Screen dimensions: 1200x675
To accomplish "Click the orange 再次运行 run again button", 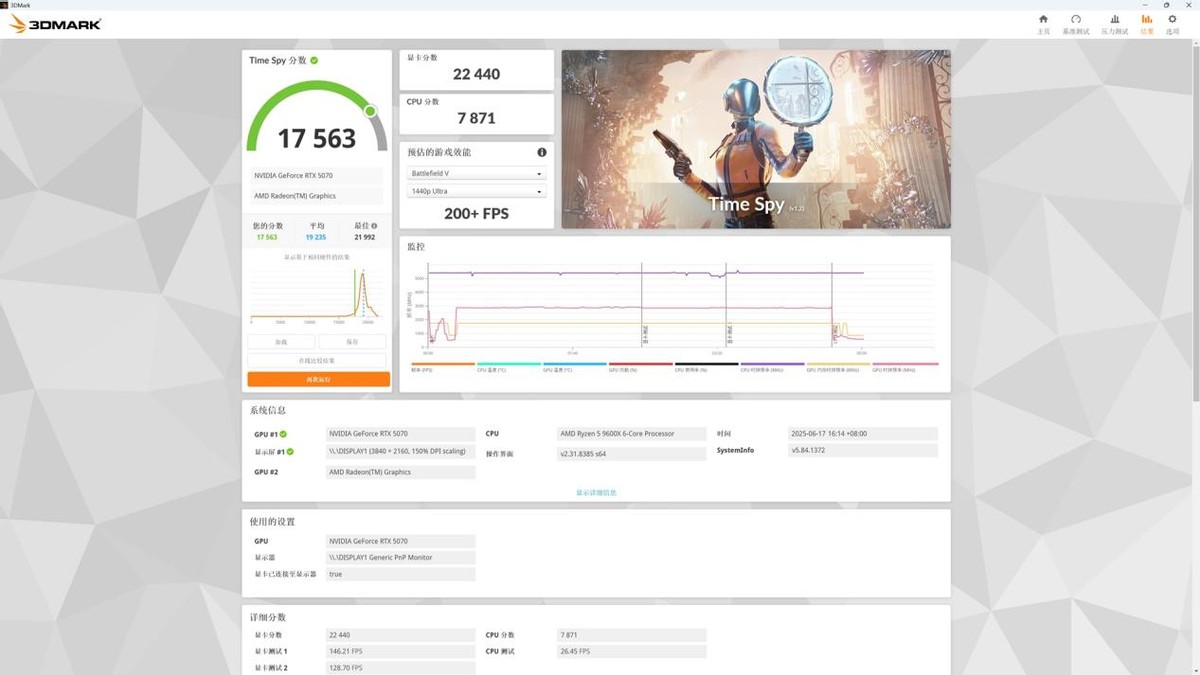I will click(x=319, y=379).
